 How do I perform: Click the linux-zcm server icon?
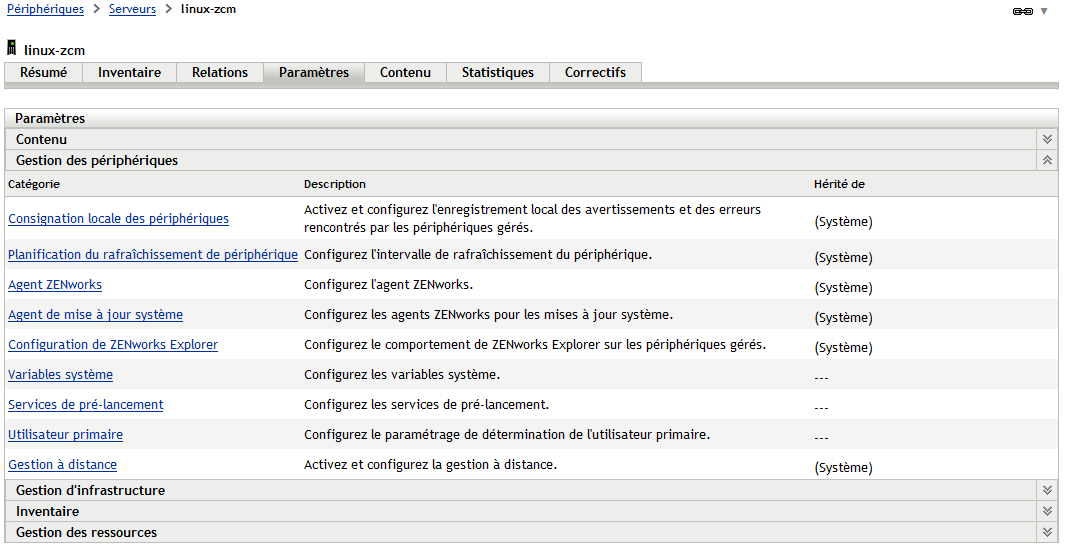pyautogui.click(x=12, y=48)
